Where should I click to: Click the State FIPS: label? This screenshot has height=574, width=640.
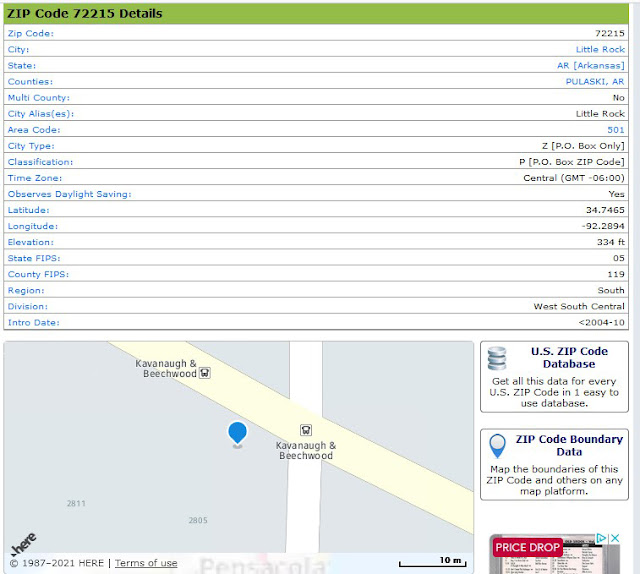34,258
